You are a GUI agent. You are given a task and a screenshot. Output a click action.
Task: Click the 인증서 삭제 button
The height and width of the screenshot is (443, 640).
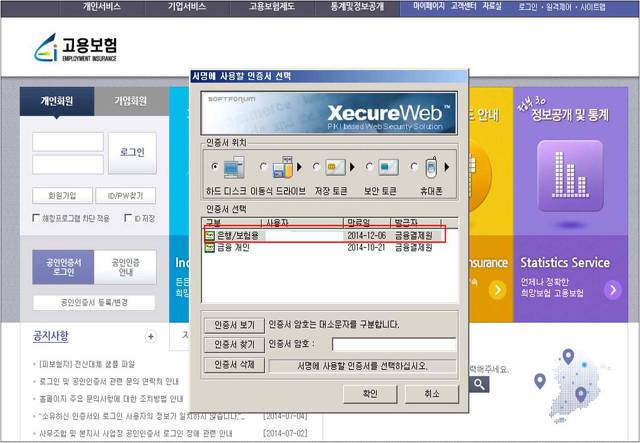[x=234, y=365]
